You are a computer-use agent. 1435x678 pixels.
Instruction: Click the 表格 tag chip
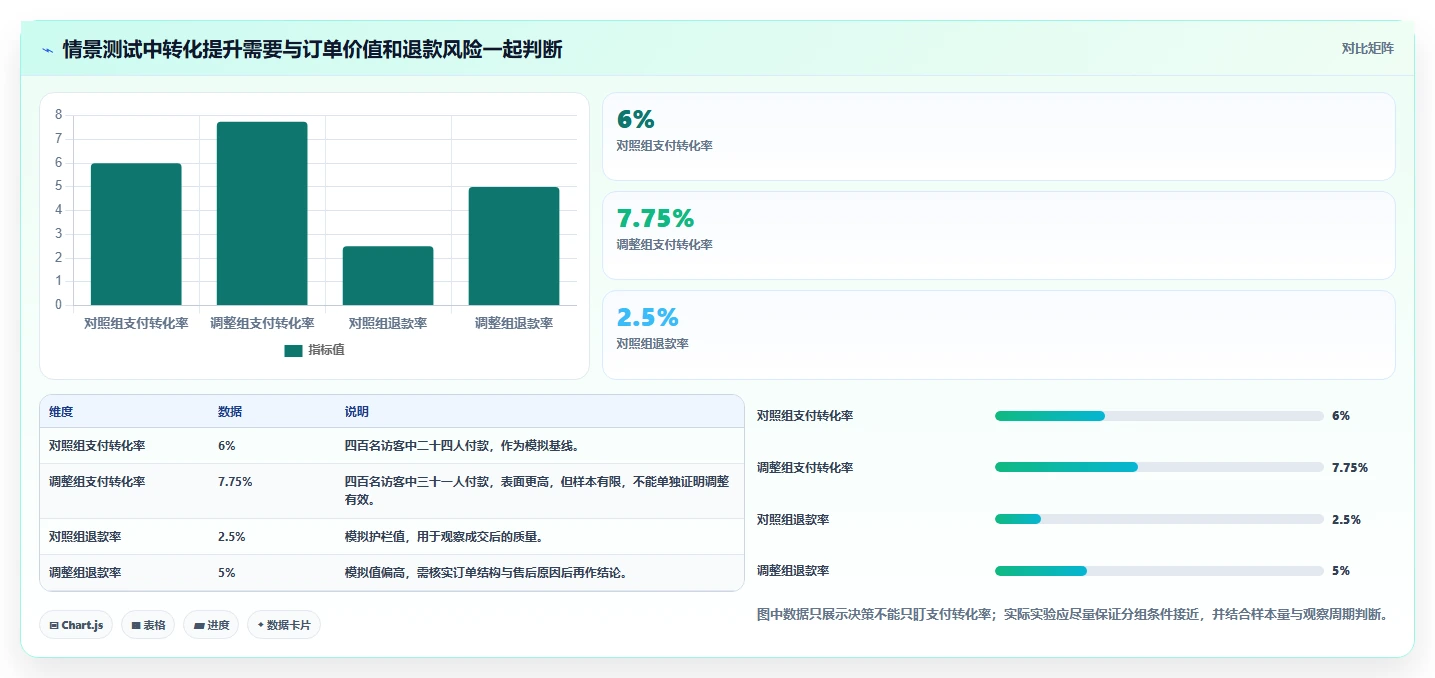pyautogui.click(x=149, y=625)
